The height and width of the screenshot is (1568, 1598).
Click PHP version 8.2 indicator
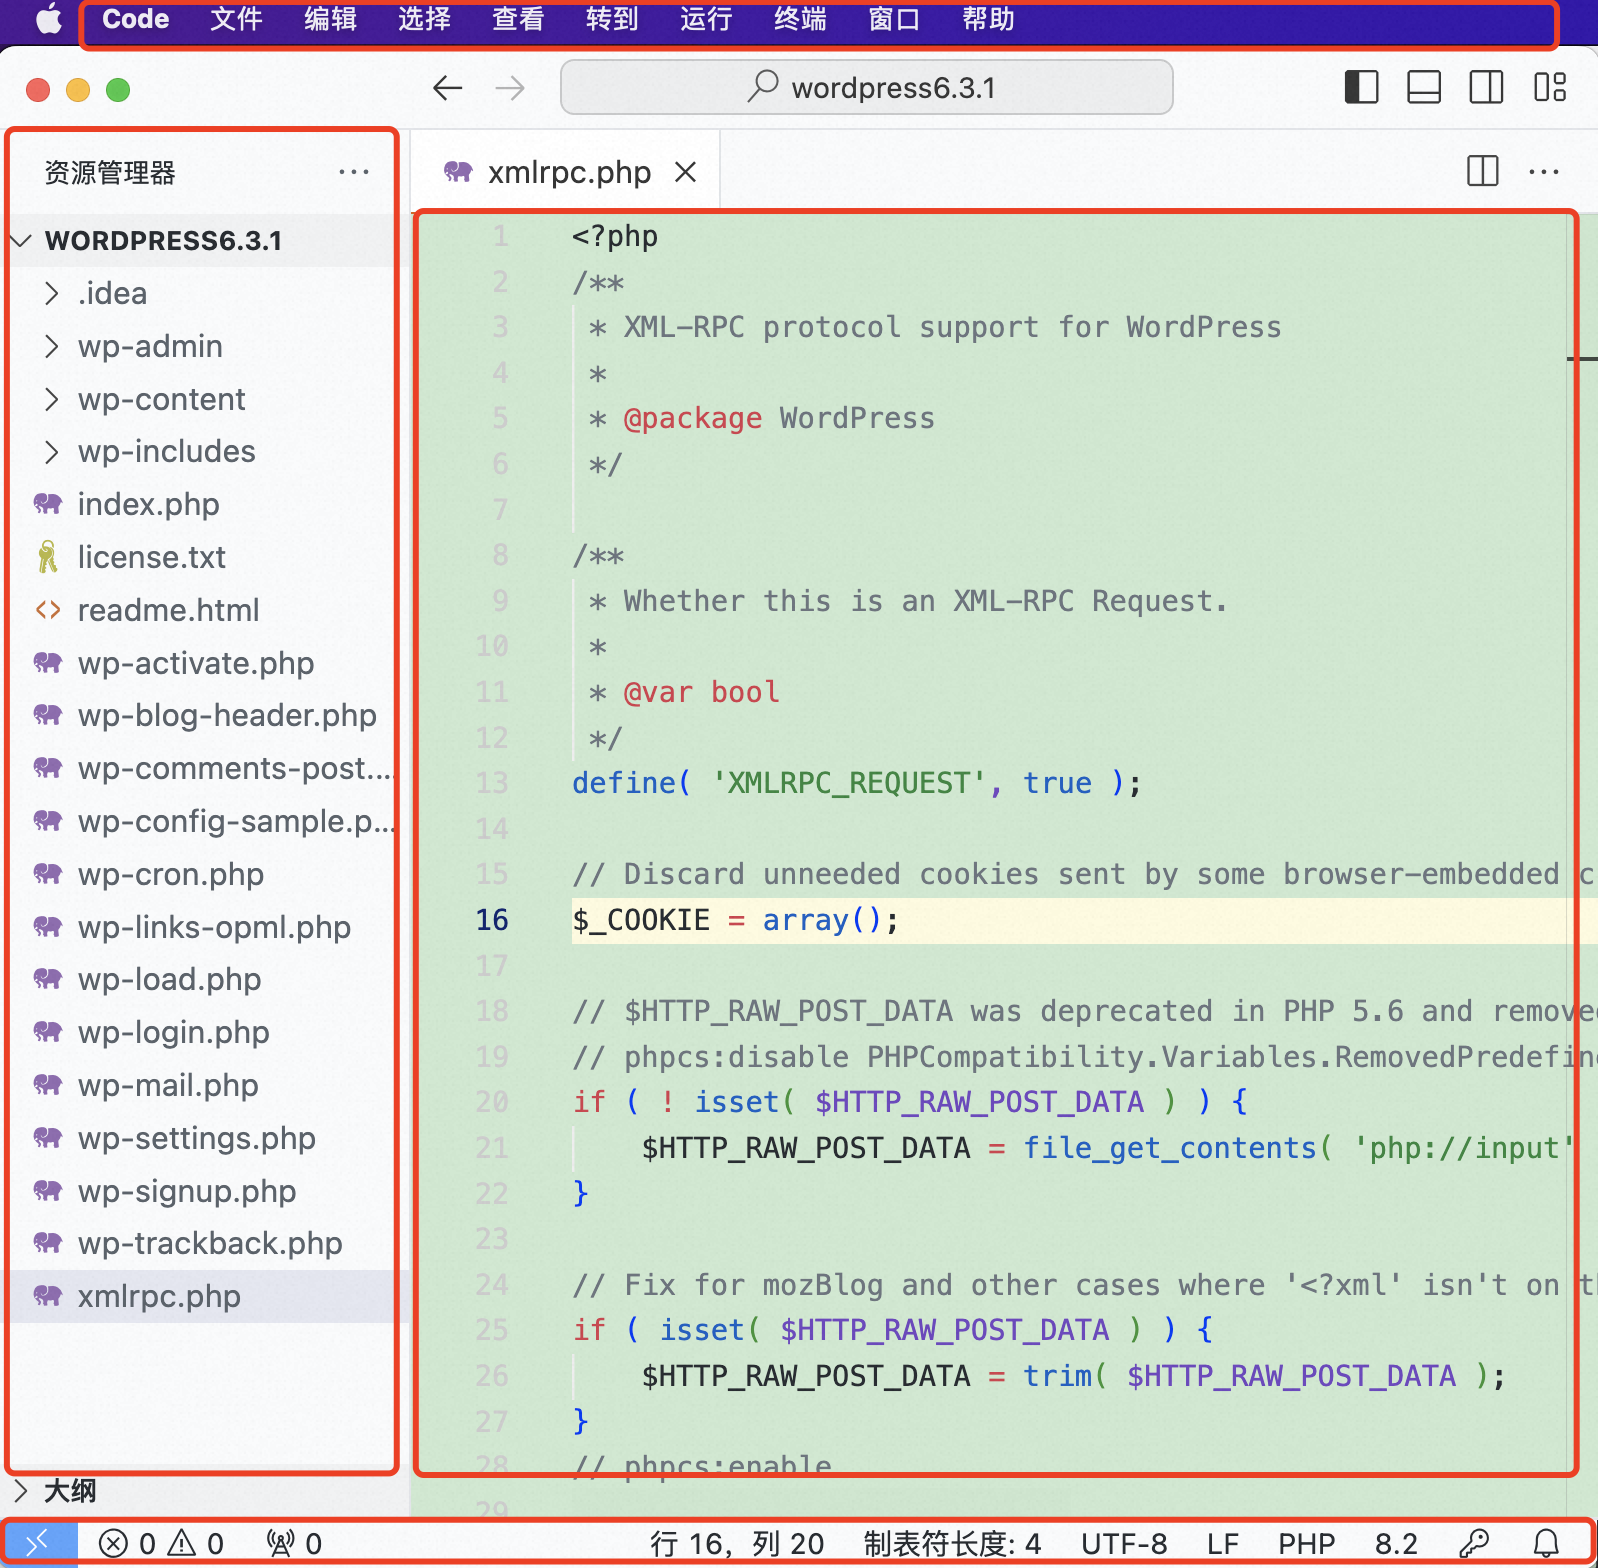click(x=1396, y=1544)
